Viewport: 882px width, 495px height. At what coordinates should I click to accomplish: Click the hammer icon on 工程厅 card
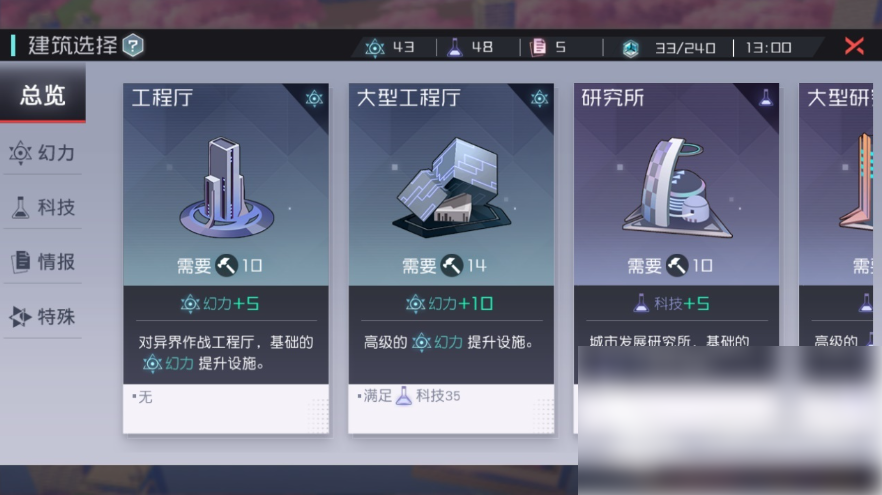pos(227,265)
